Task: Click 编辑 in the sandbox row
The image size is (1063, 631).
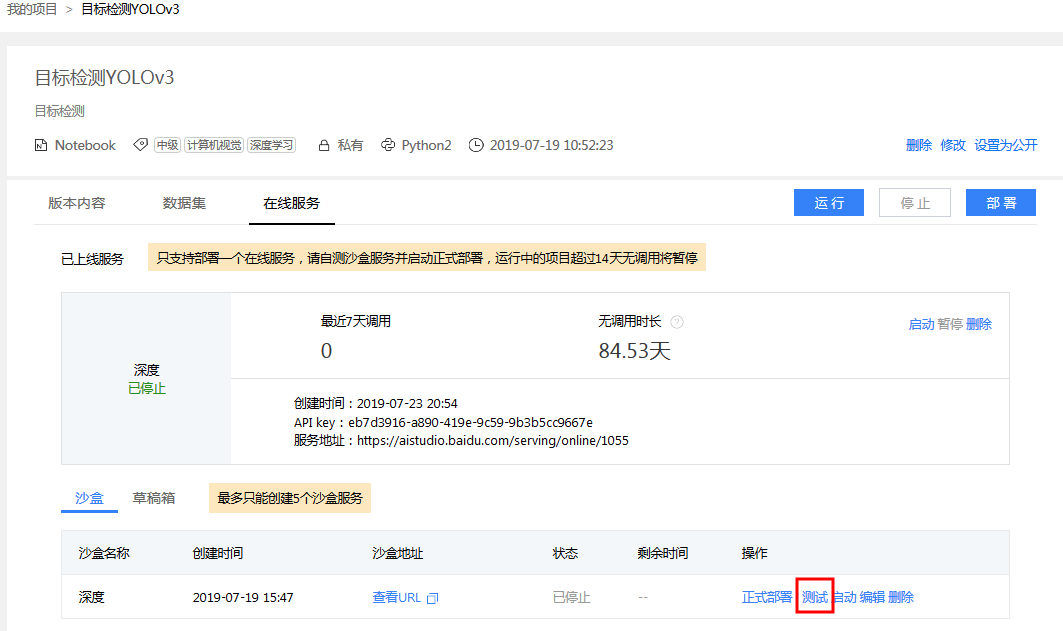Action: pos(872,597)
